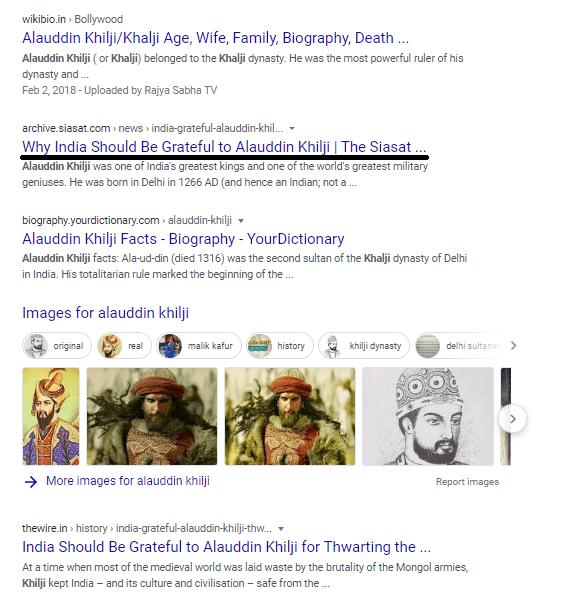Click the next arrow on image carousel
Image resolution: width=565 pixels, height=598 pixels.
click(513, 419)
